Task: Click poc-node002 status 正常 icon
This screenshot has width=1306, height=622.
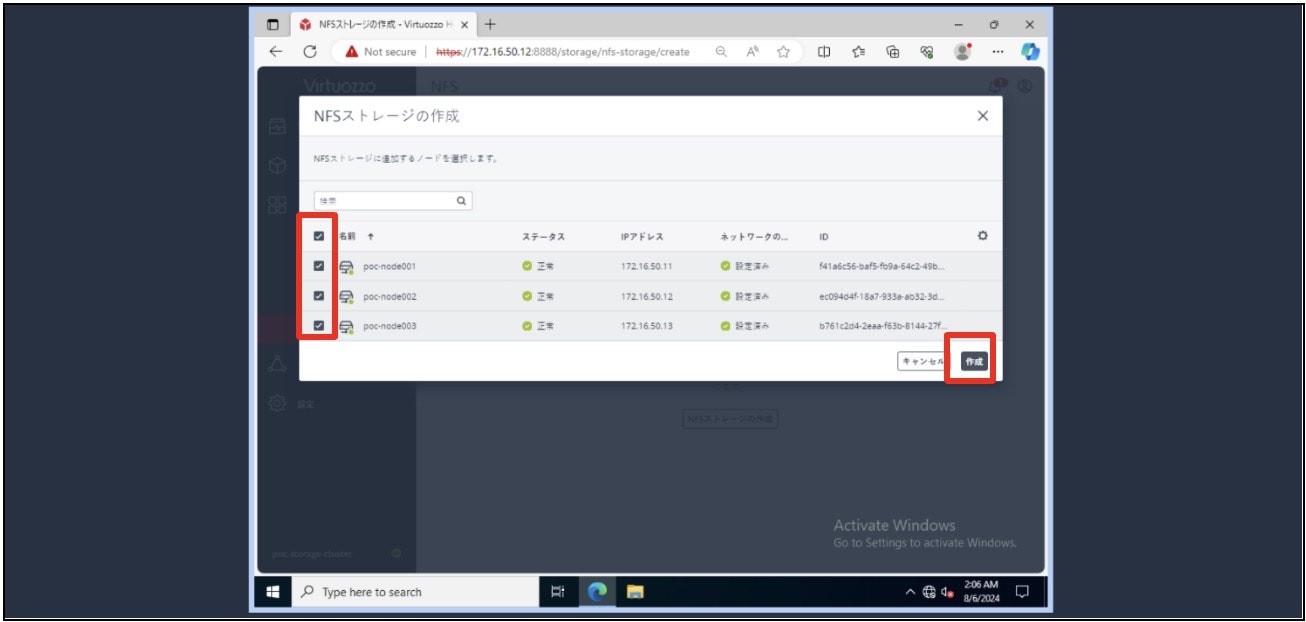Action: point(527,297)
